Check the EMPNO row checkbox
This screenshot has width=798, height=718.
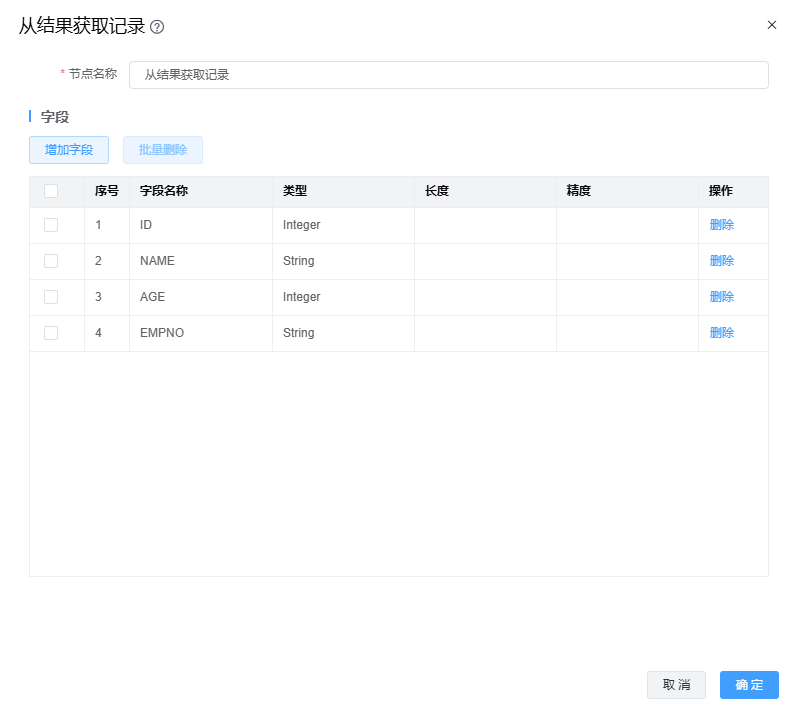pos(51,333)
